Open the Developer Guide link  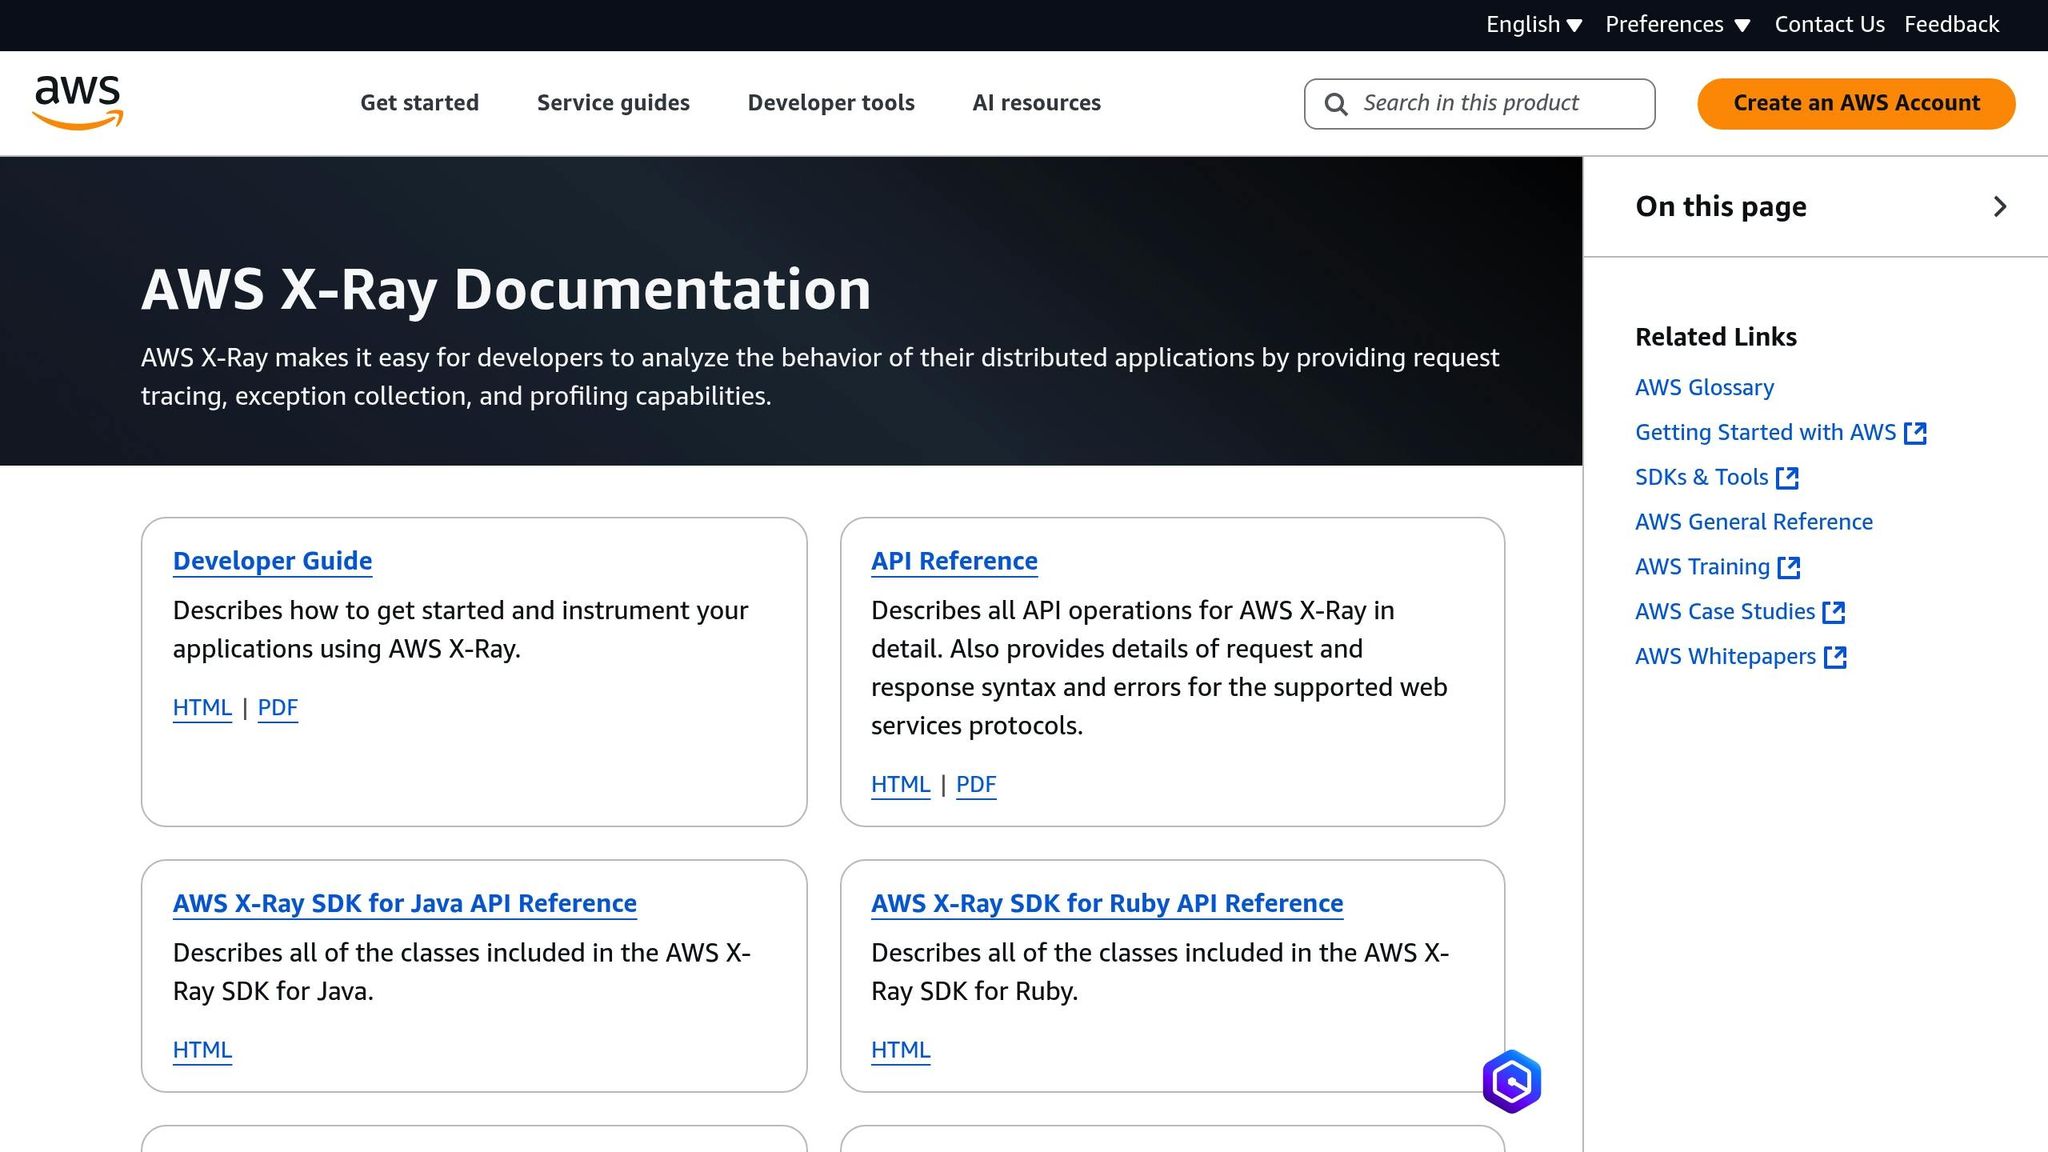(x=272, y=561)
